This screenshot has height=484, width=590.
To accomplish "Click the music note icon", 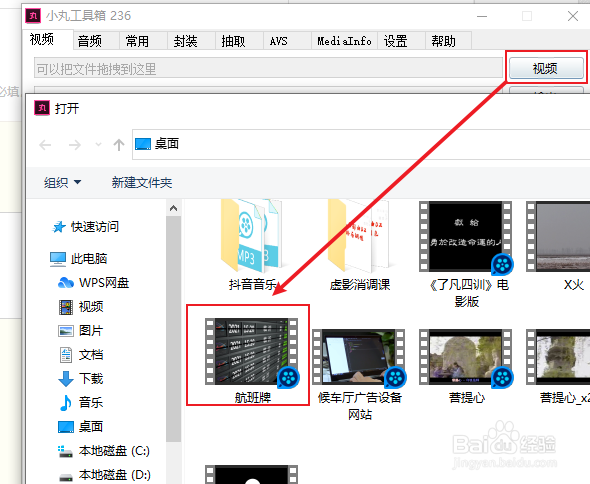I will click(x=65, y=403).
